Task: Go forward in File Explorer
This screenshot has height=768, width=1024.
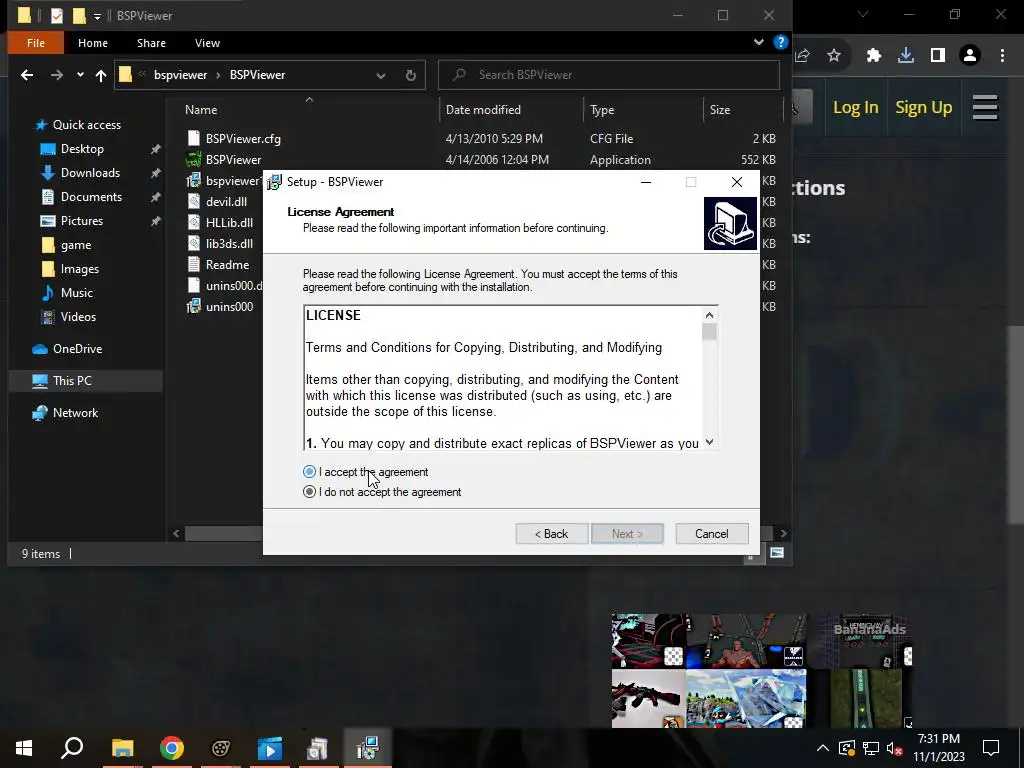Action: click(57, 75)
